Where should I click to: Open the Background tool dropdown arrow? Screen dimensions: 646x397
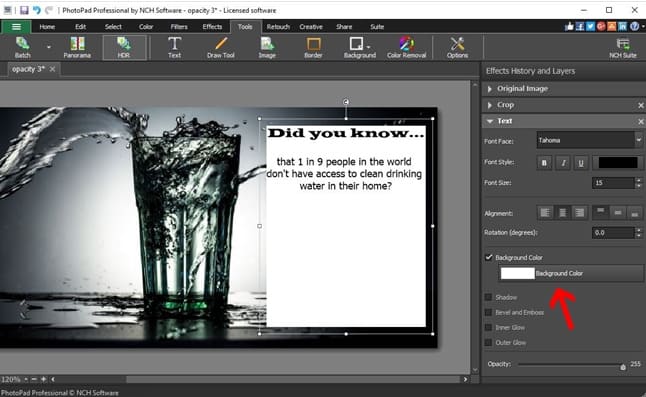(368, 47)
